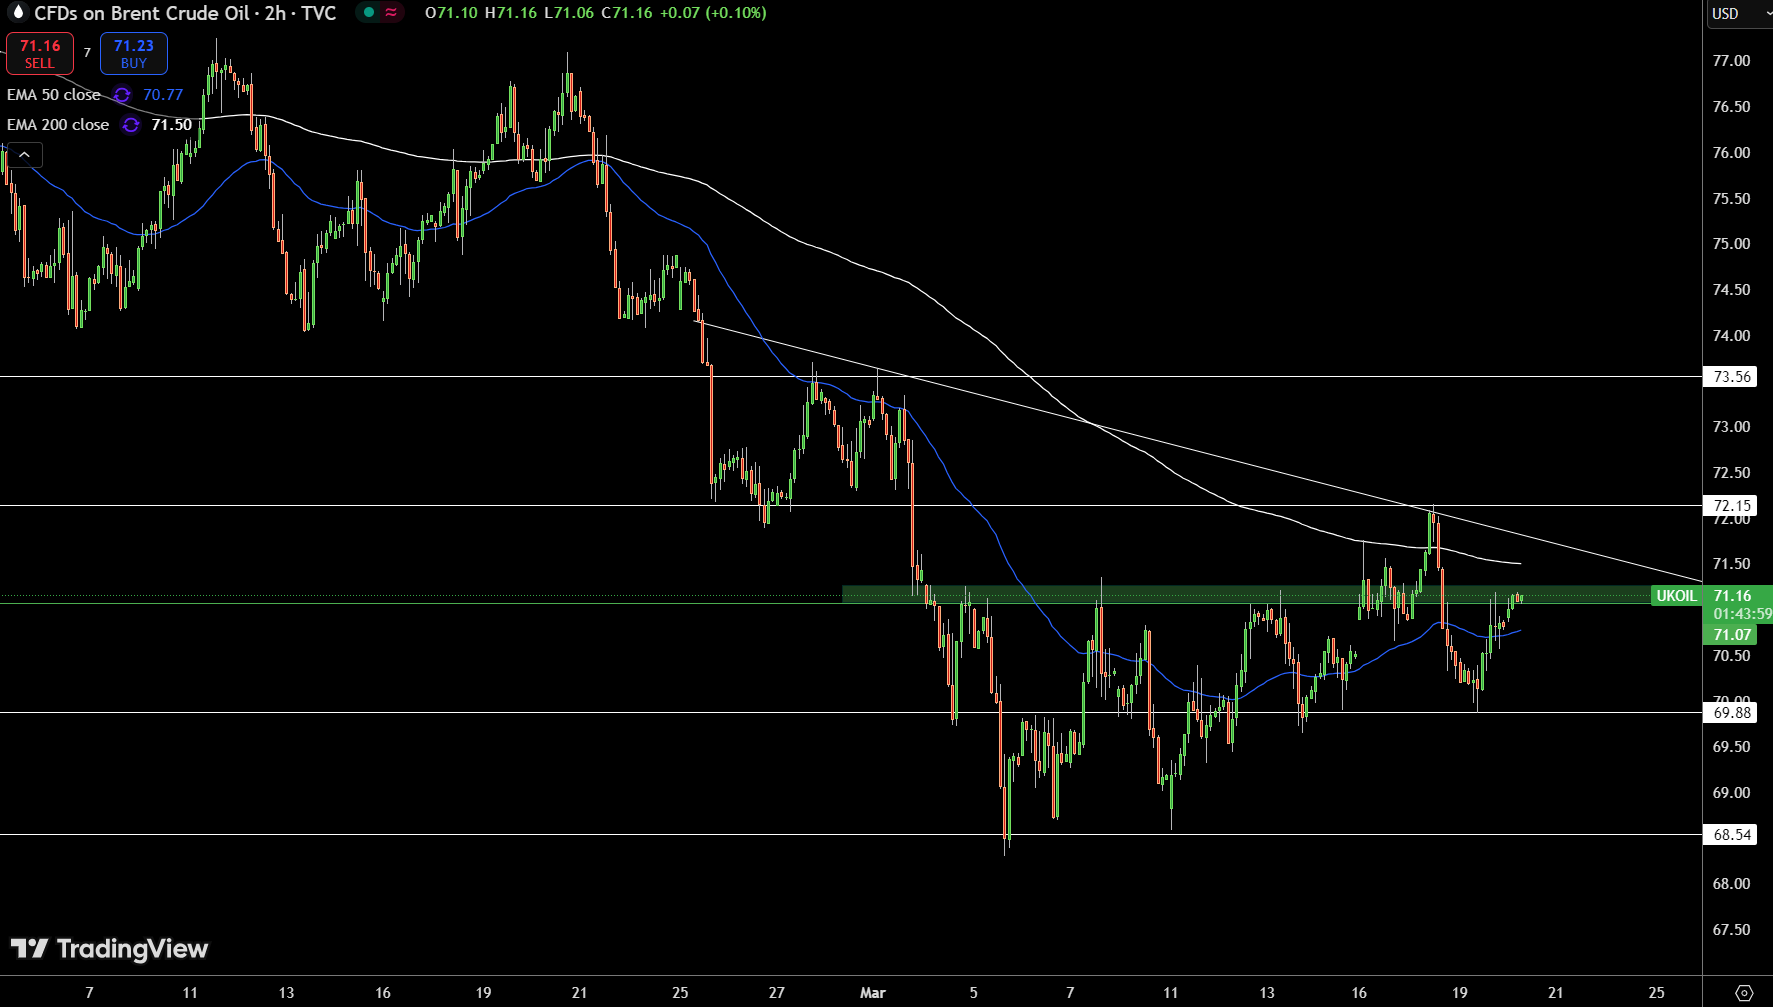Image resolution: width=1773 pixels, height=1007 pixels.
Task: Click the green 71.07 price label
Action: coord(1731,635)
